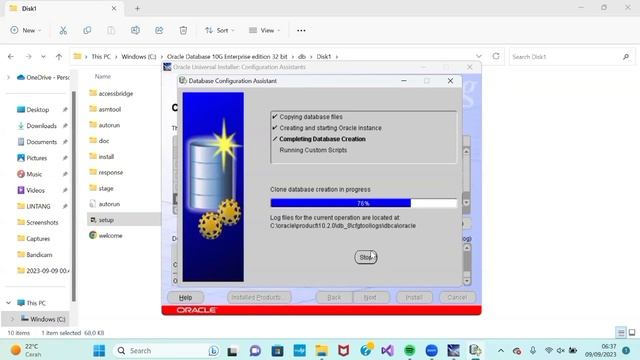
Task: Open LINTANG folder in navigation pane
Action: 34,206
